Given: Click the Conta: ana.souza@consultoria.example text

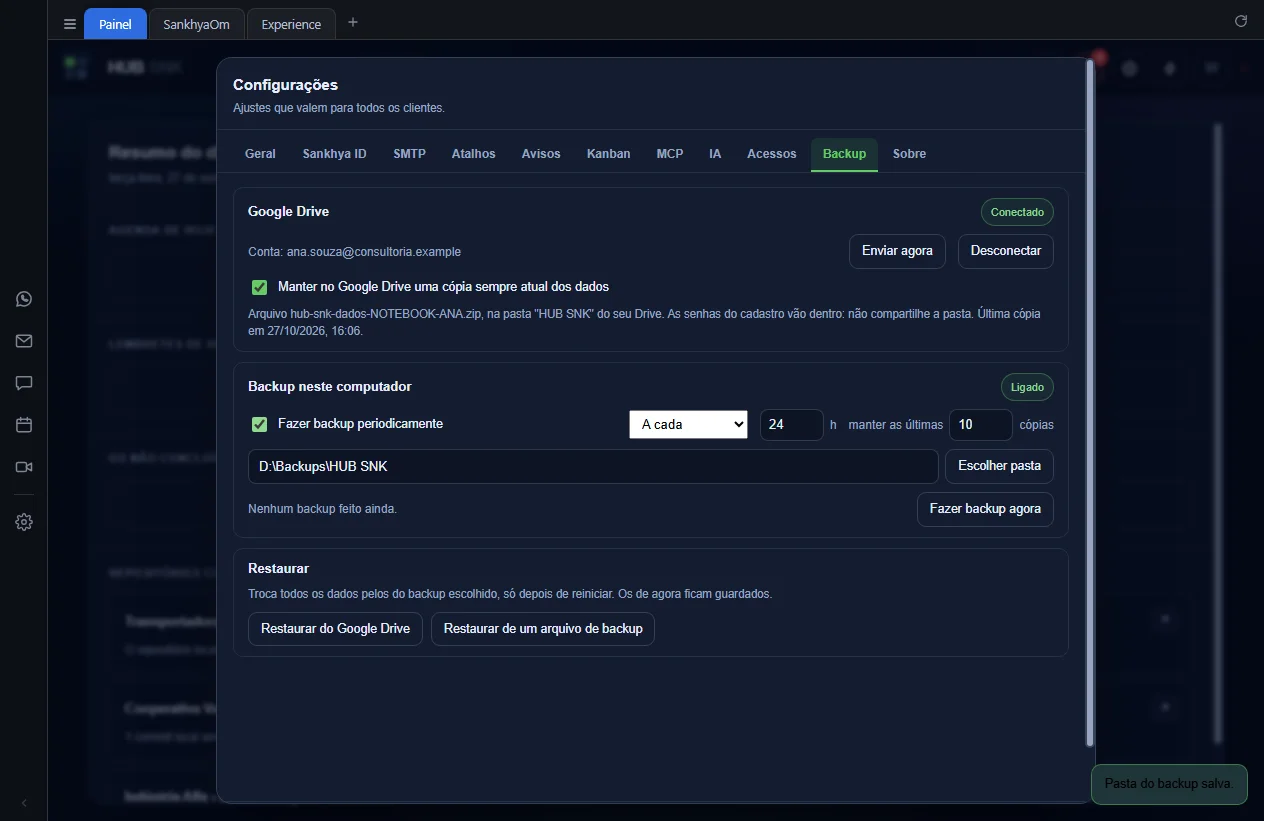Looking at the screenshot, I should [354, 252].
